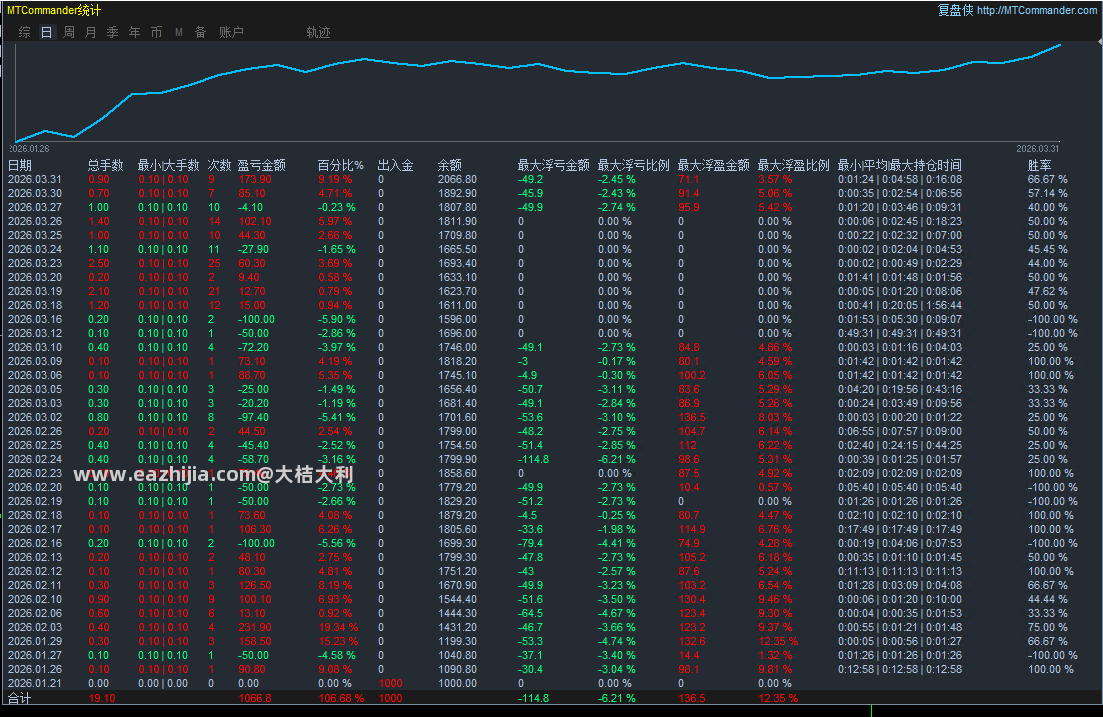Click balance value 2066.80

[457, 179]
